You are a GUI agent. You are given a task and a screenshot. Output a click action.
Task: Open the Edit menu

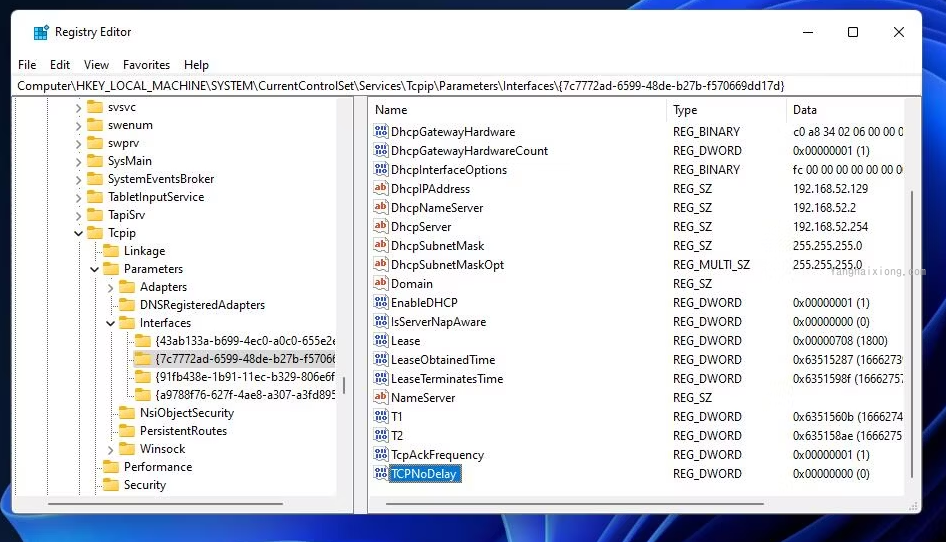60,65
